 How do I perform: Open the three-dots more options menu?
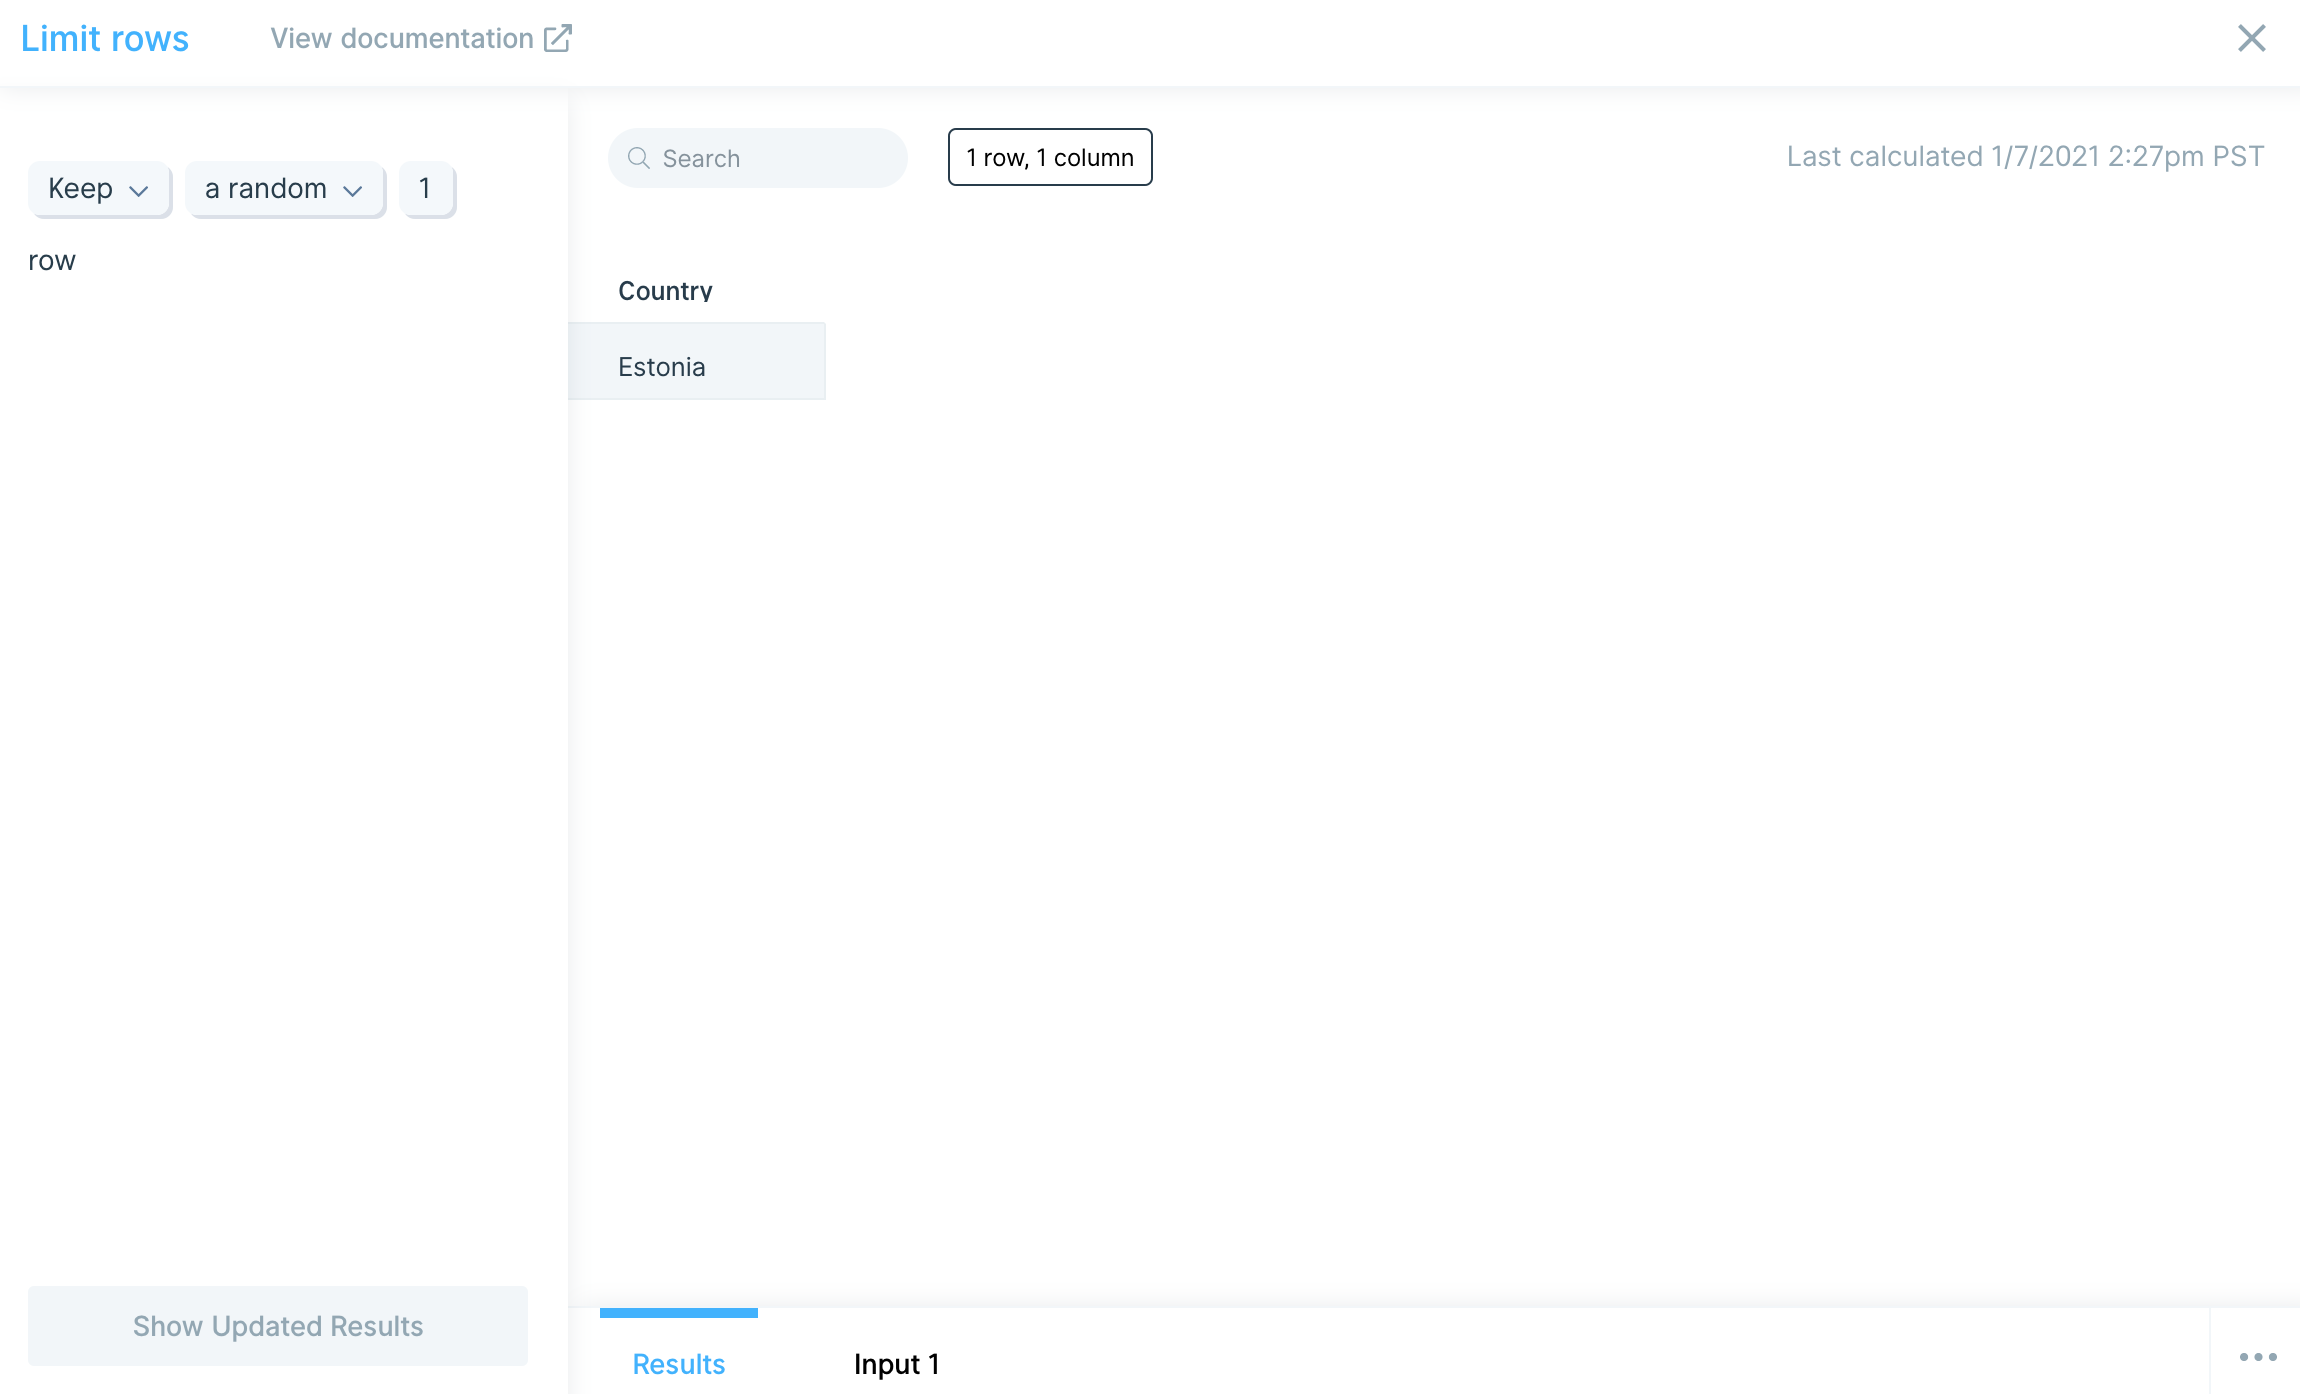[2257, 1357]
